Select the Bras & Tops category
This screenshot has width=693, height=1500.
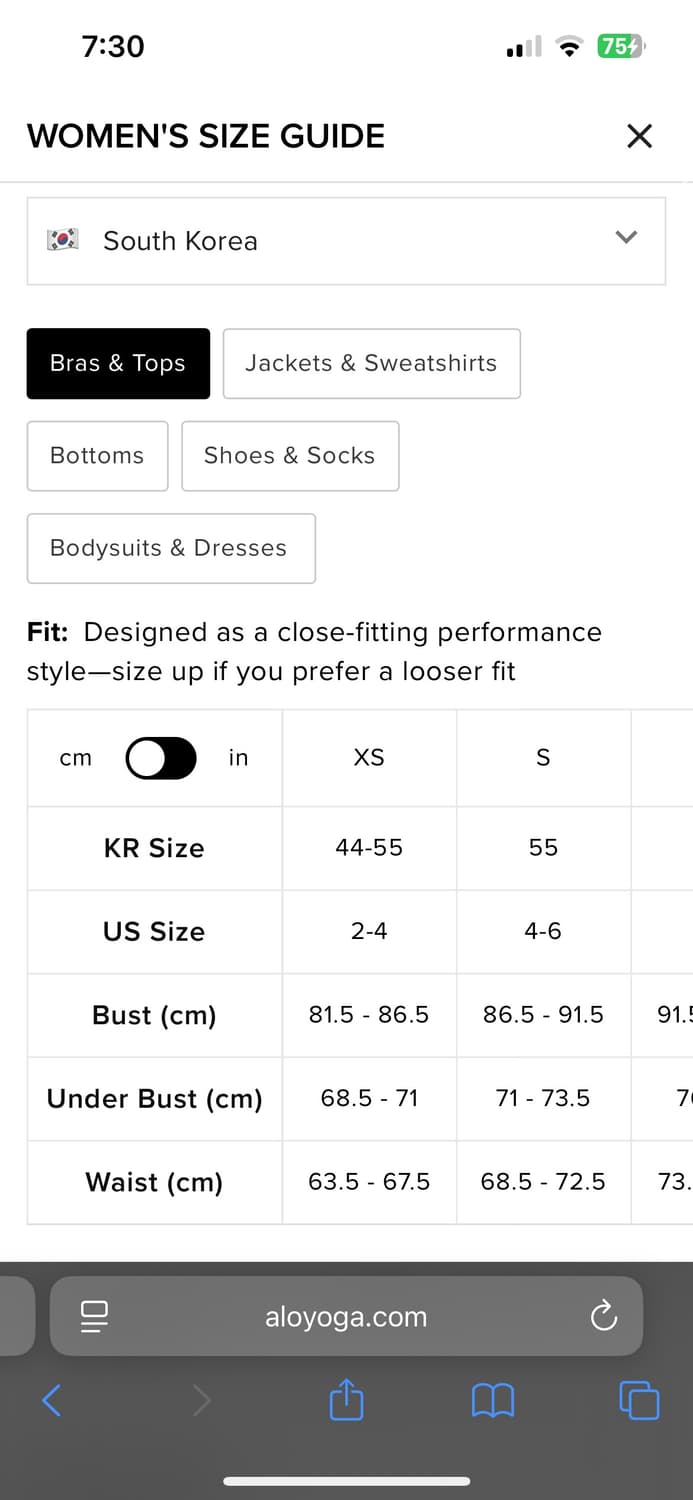[x=118, y=363]
